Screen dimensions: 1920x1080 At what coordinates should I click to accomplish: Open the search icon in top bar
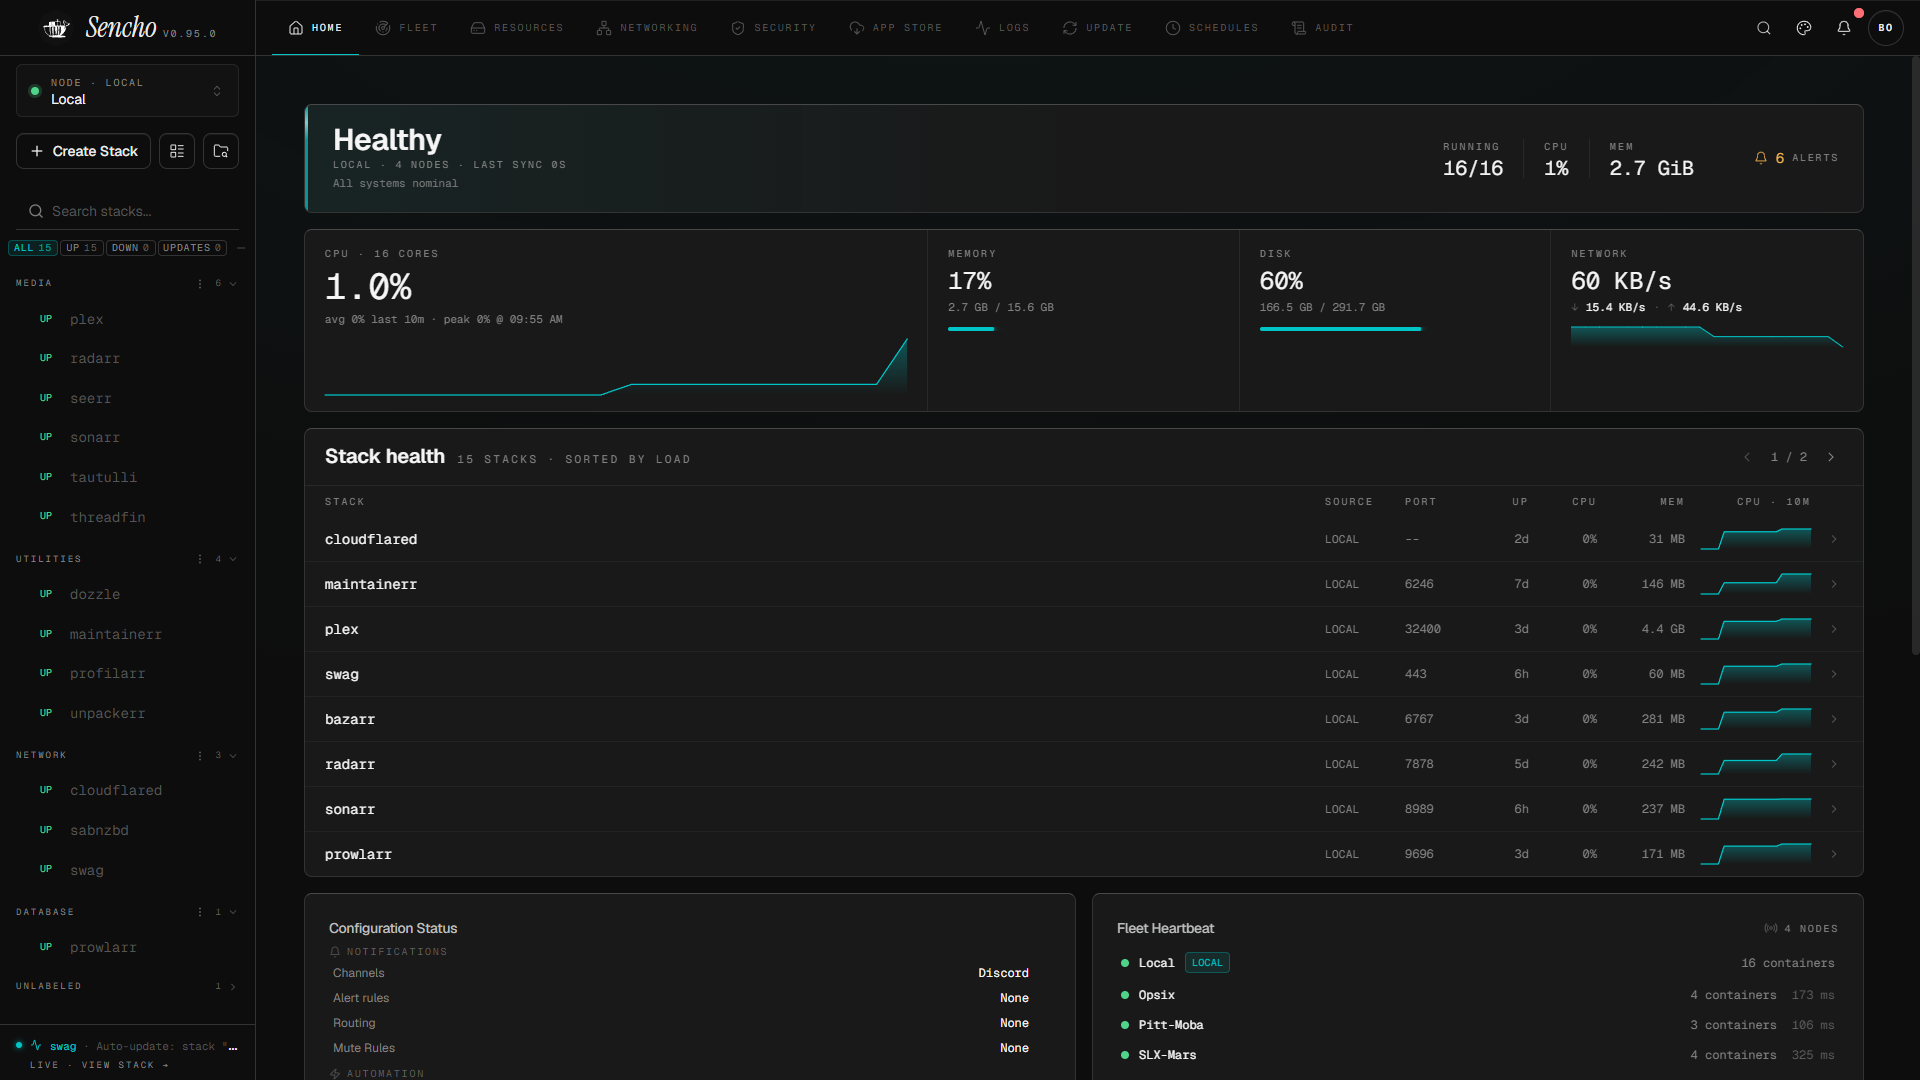pos(1764,28)
